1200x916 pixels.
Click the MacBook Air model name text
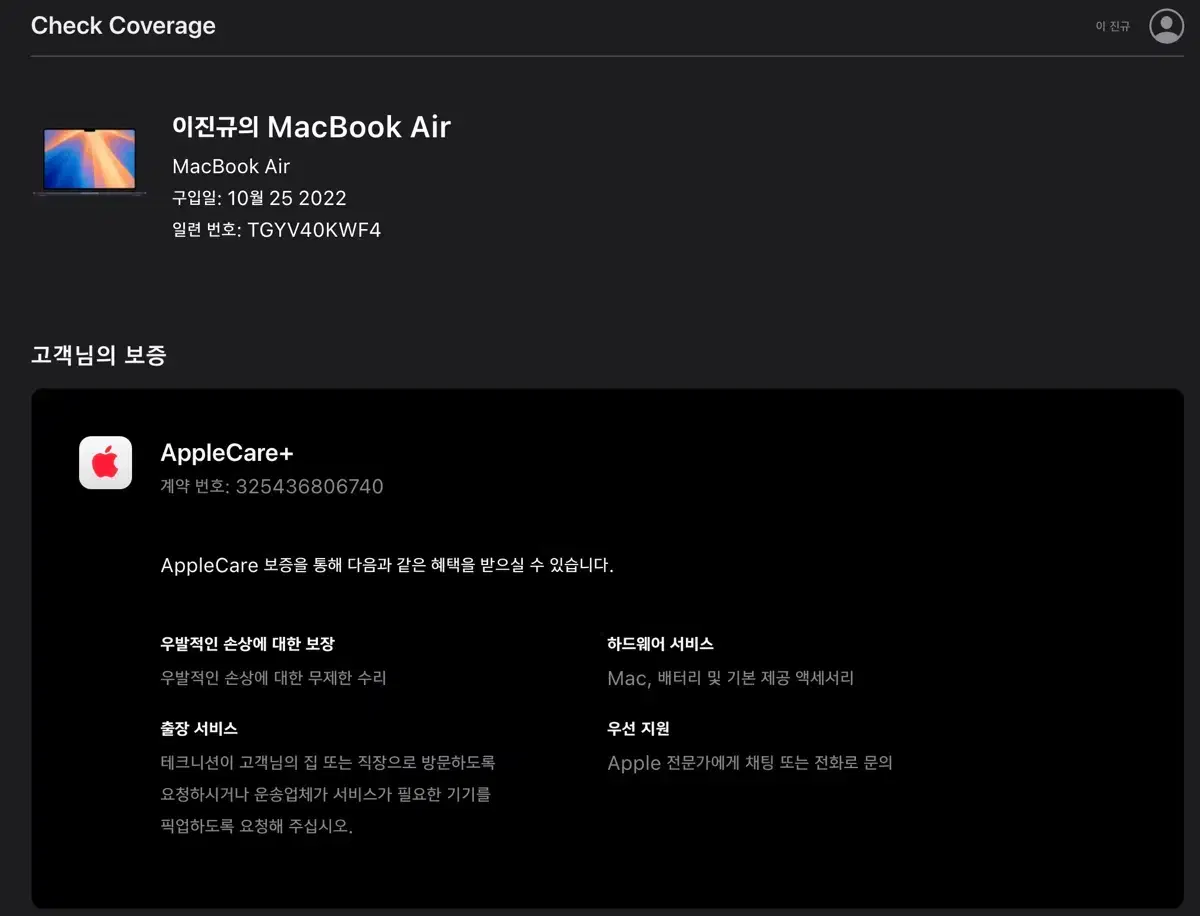pos(231,166)
